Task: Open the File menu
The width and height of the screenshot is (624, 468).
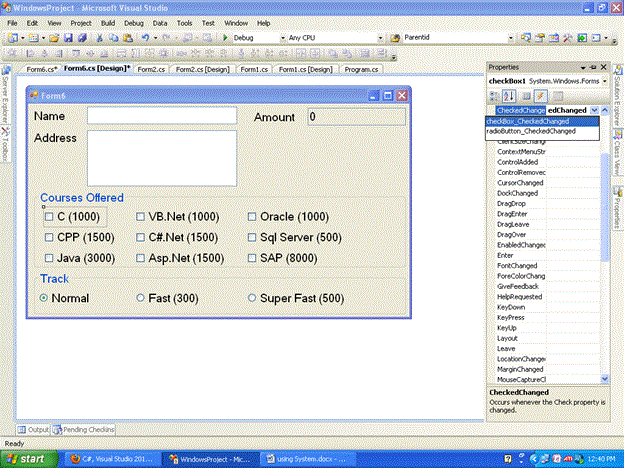Action: 12,23
